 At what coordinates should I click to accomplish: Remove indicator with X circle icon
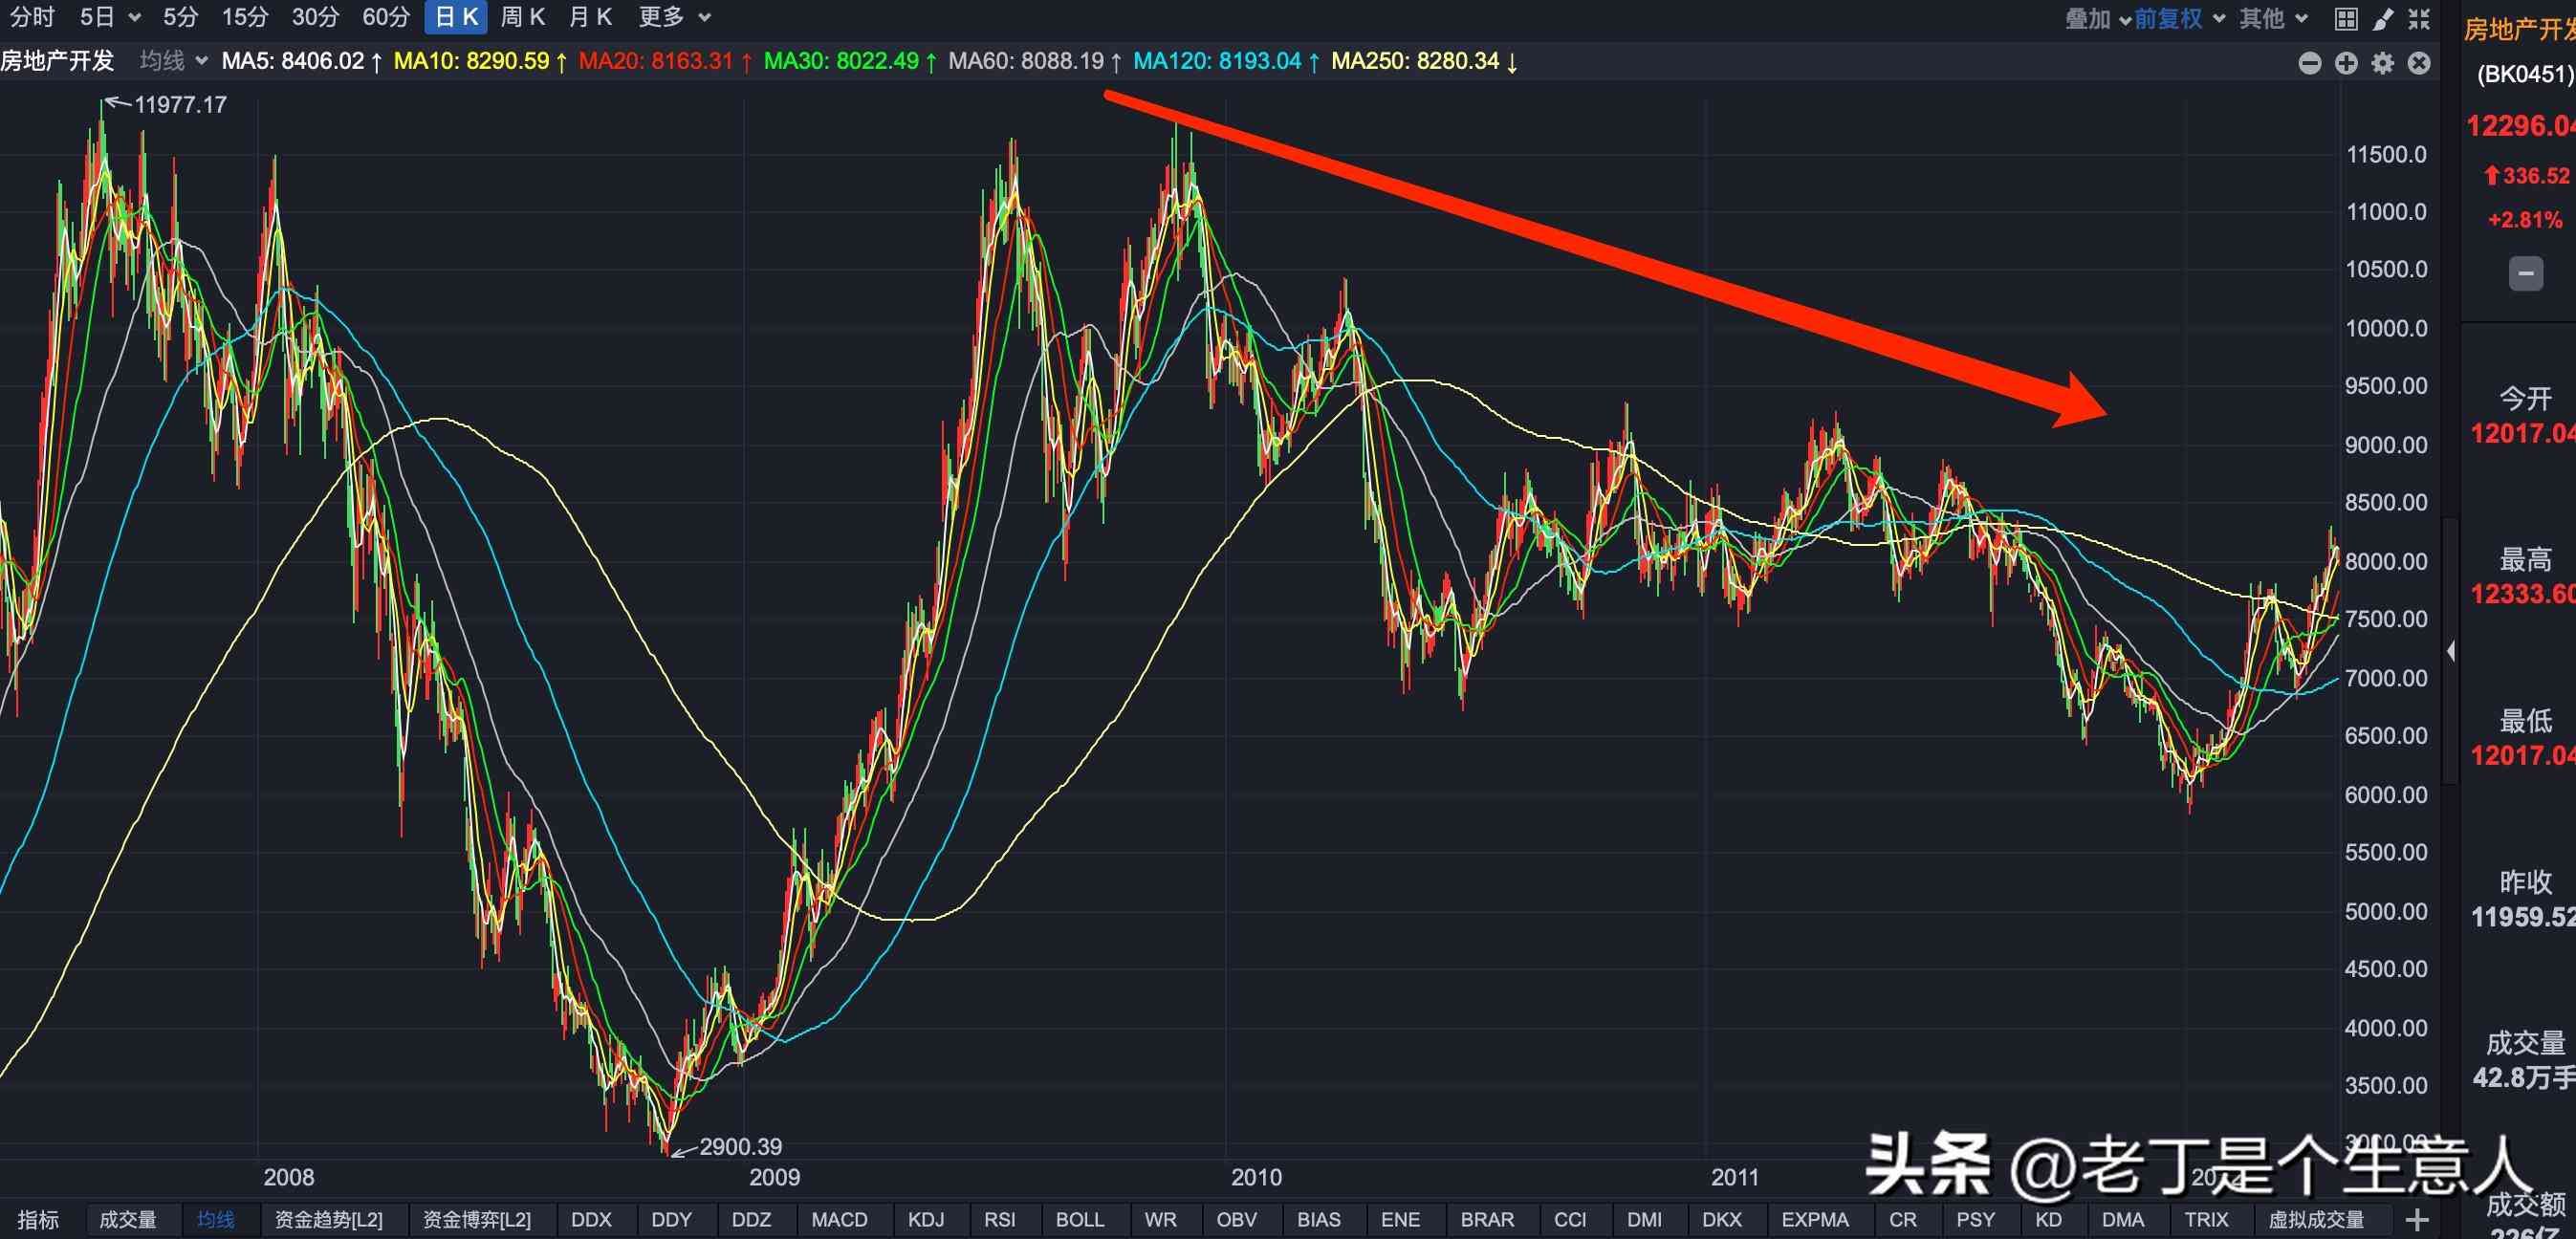[2419, 63]
